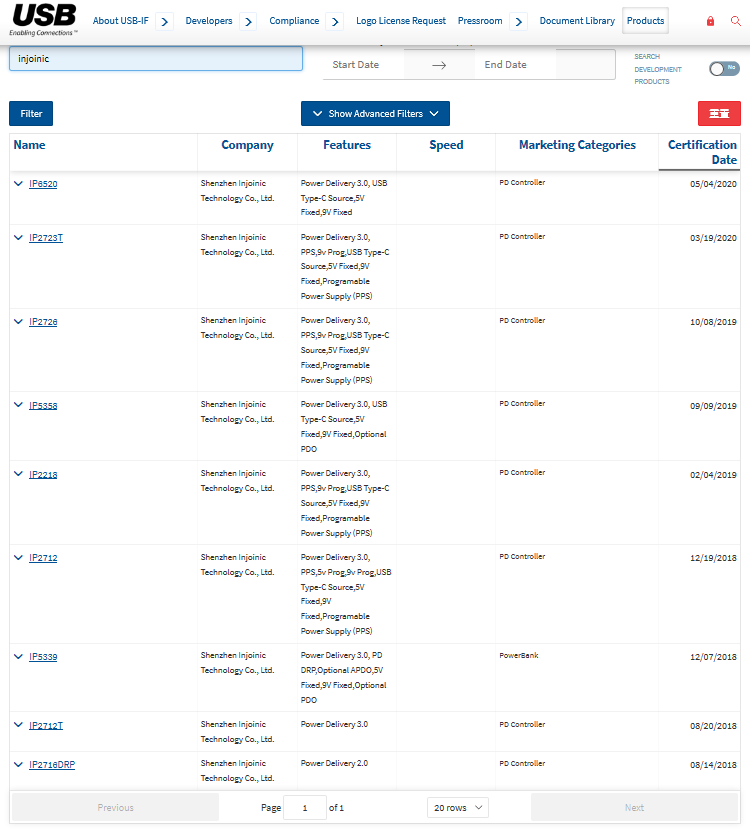
Task: Click the Start Date field
Action: point(363,64)
